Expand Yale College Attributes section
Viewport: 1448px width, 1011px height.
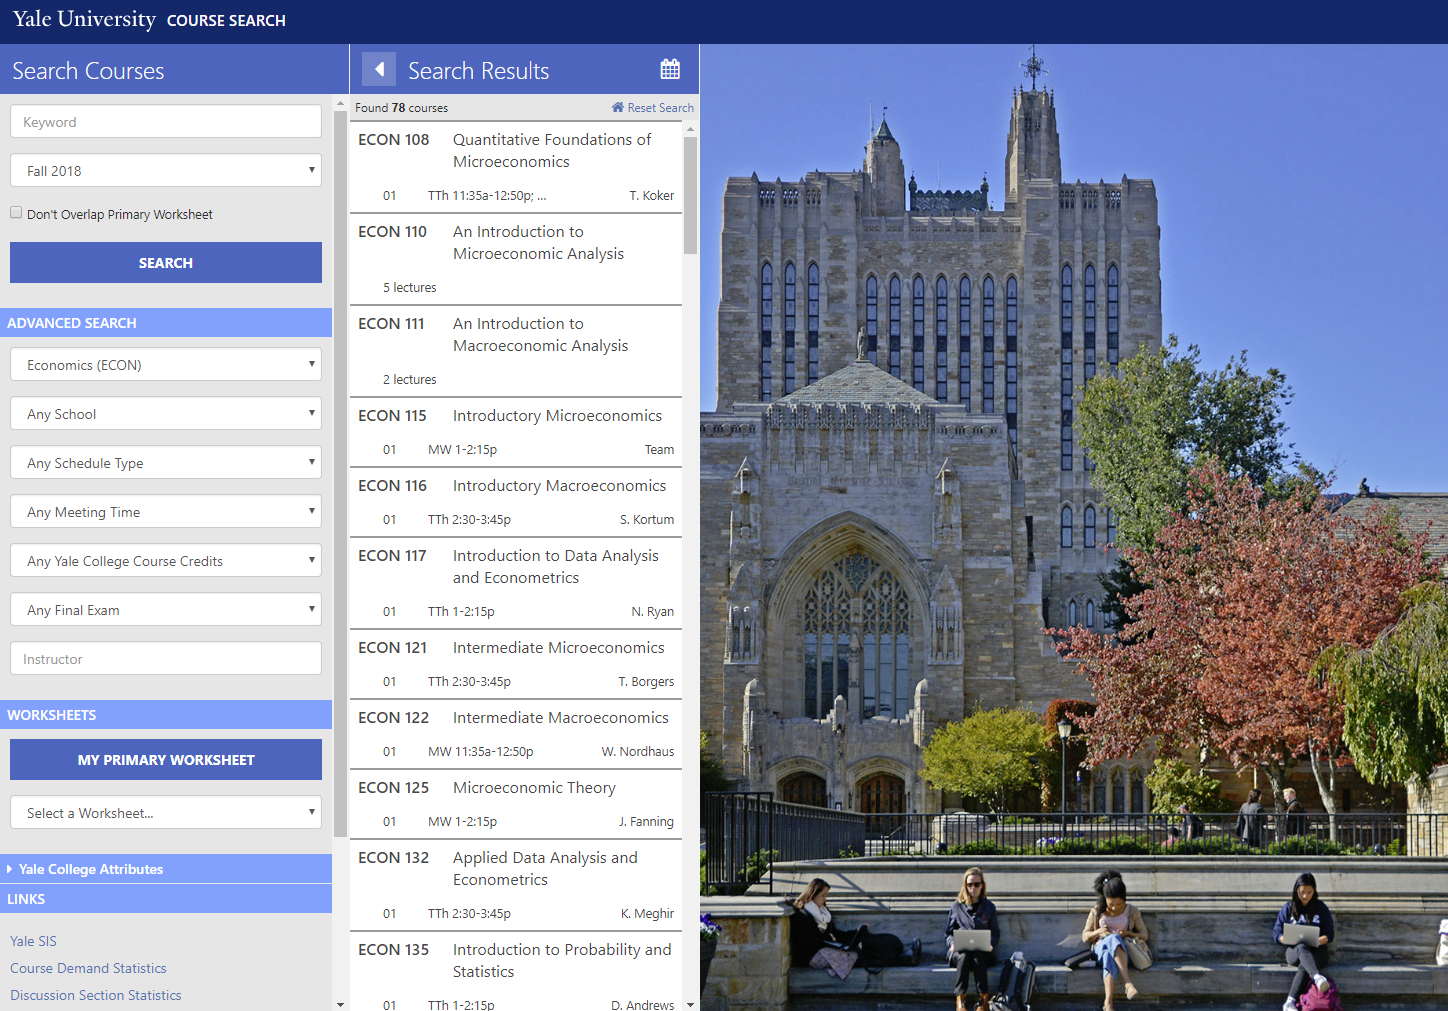pyautogui.click(x=166, y=869)
